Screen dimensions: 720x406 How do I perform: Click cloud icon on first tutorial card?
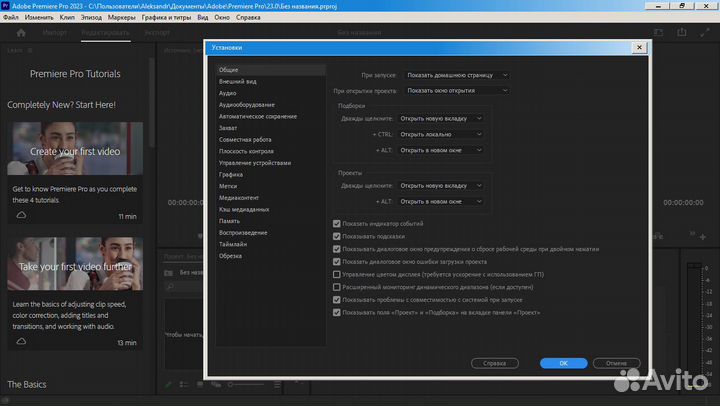pyautogui.click(x=21, y=215)
